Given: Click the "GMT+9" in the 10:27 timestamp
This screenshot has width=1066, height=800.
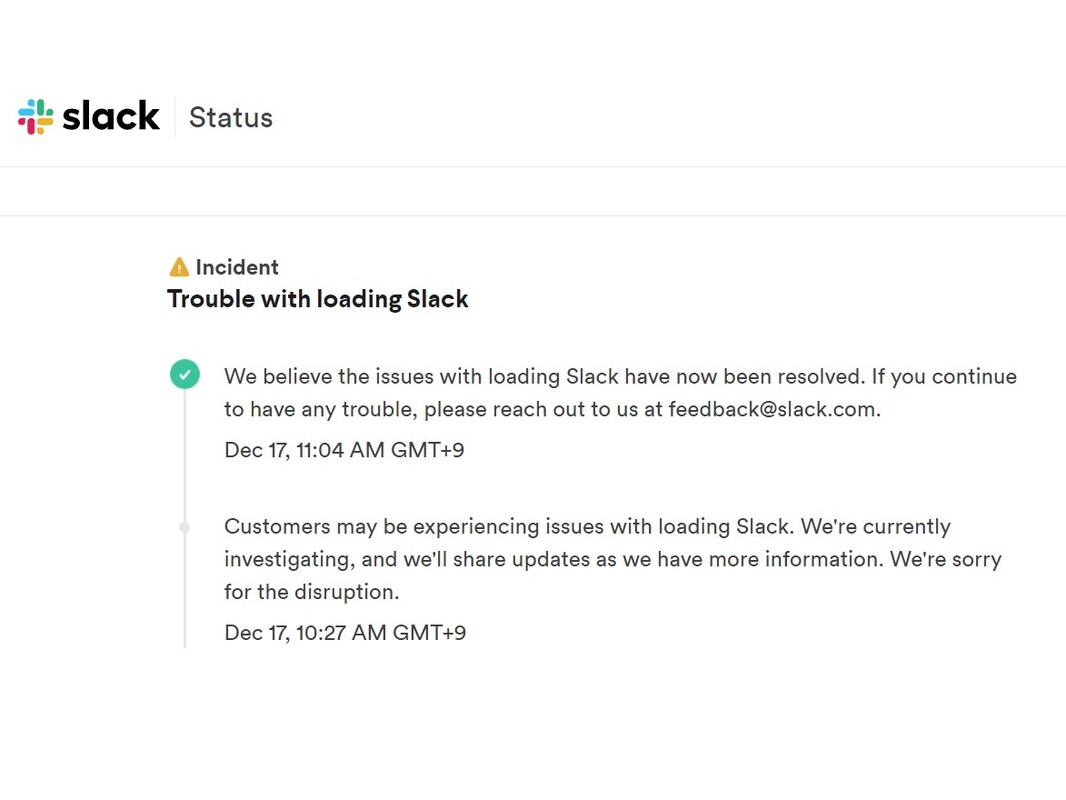Looking at the screenshot, I should [x=428, y=632].
